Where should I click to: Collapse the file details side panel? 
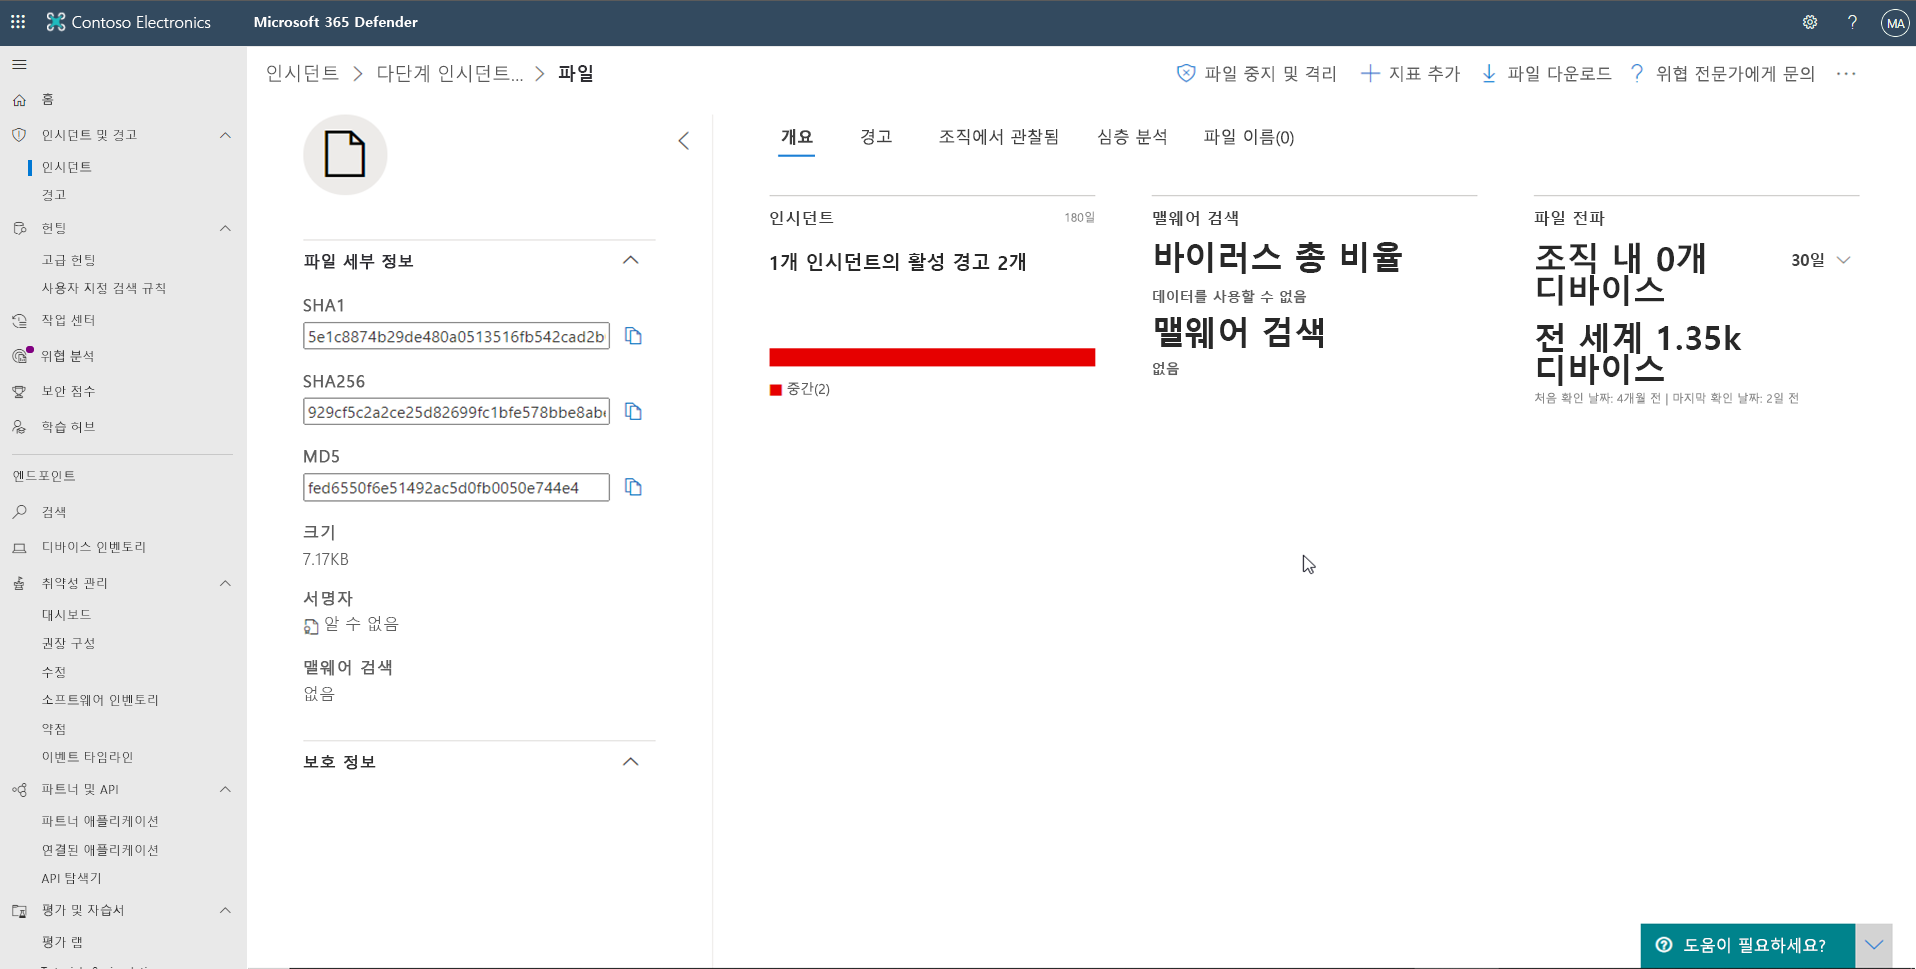click(684, 141)
